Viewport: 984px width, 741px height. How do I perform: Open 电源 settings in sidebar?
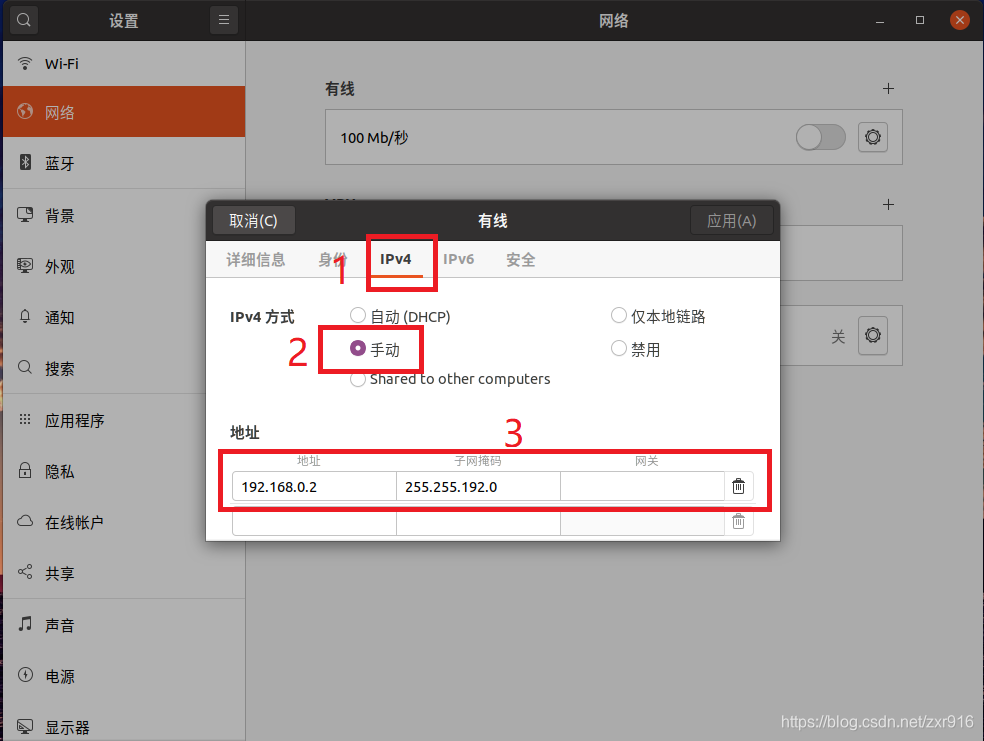[x=124, y=676]
